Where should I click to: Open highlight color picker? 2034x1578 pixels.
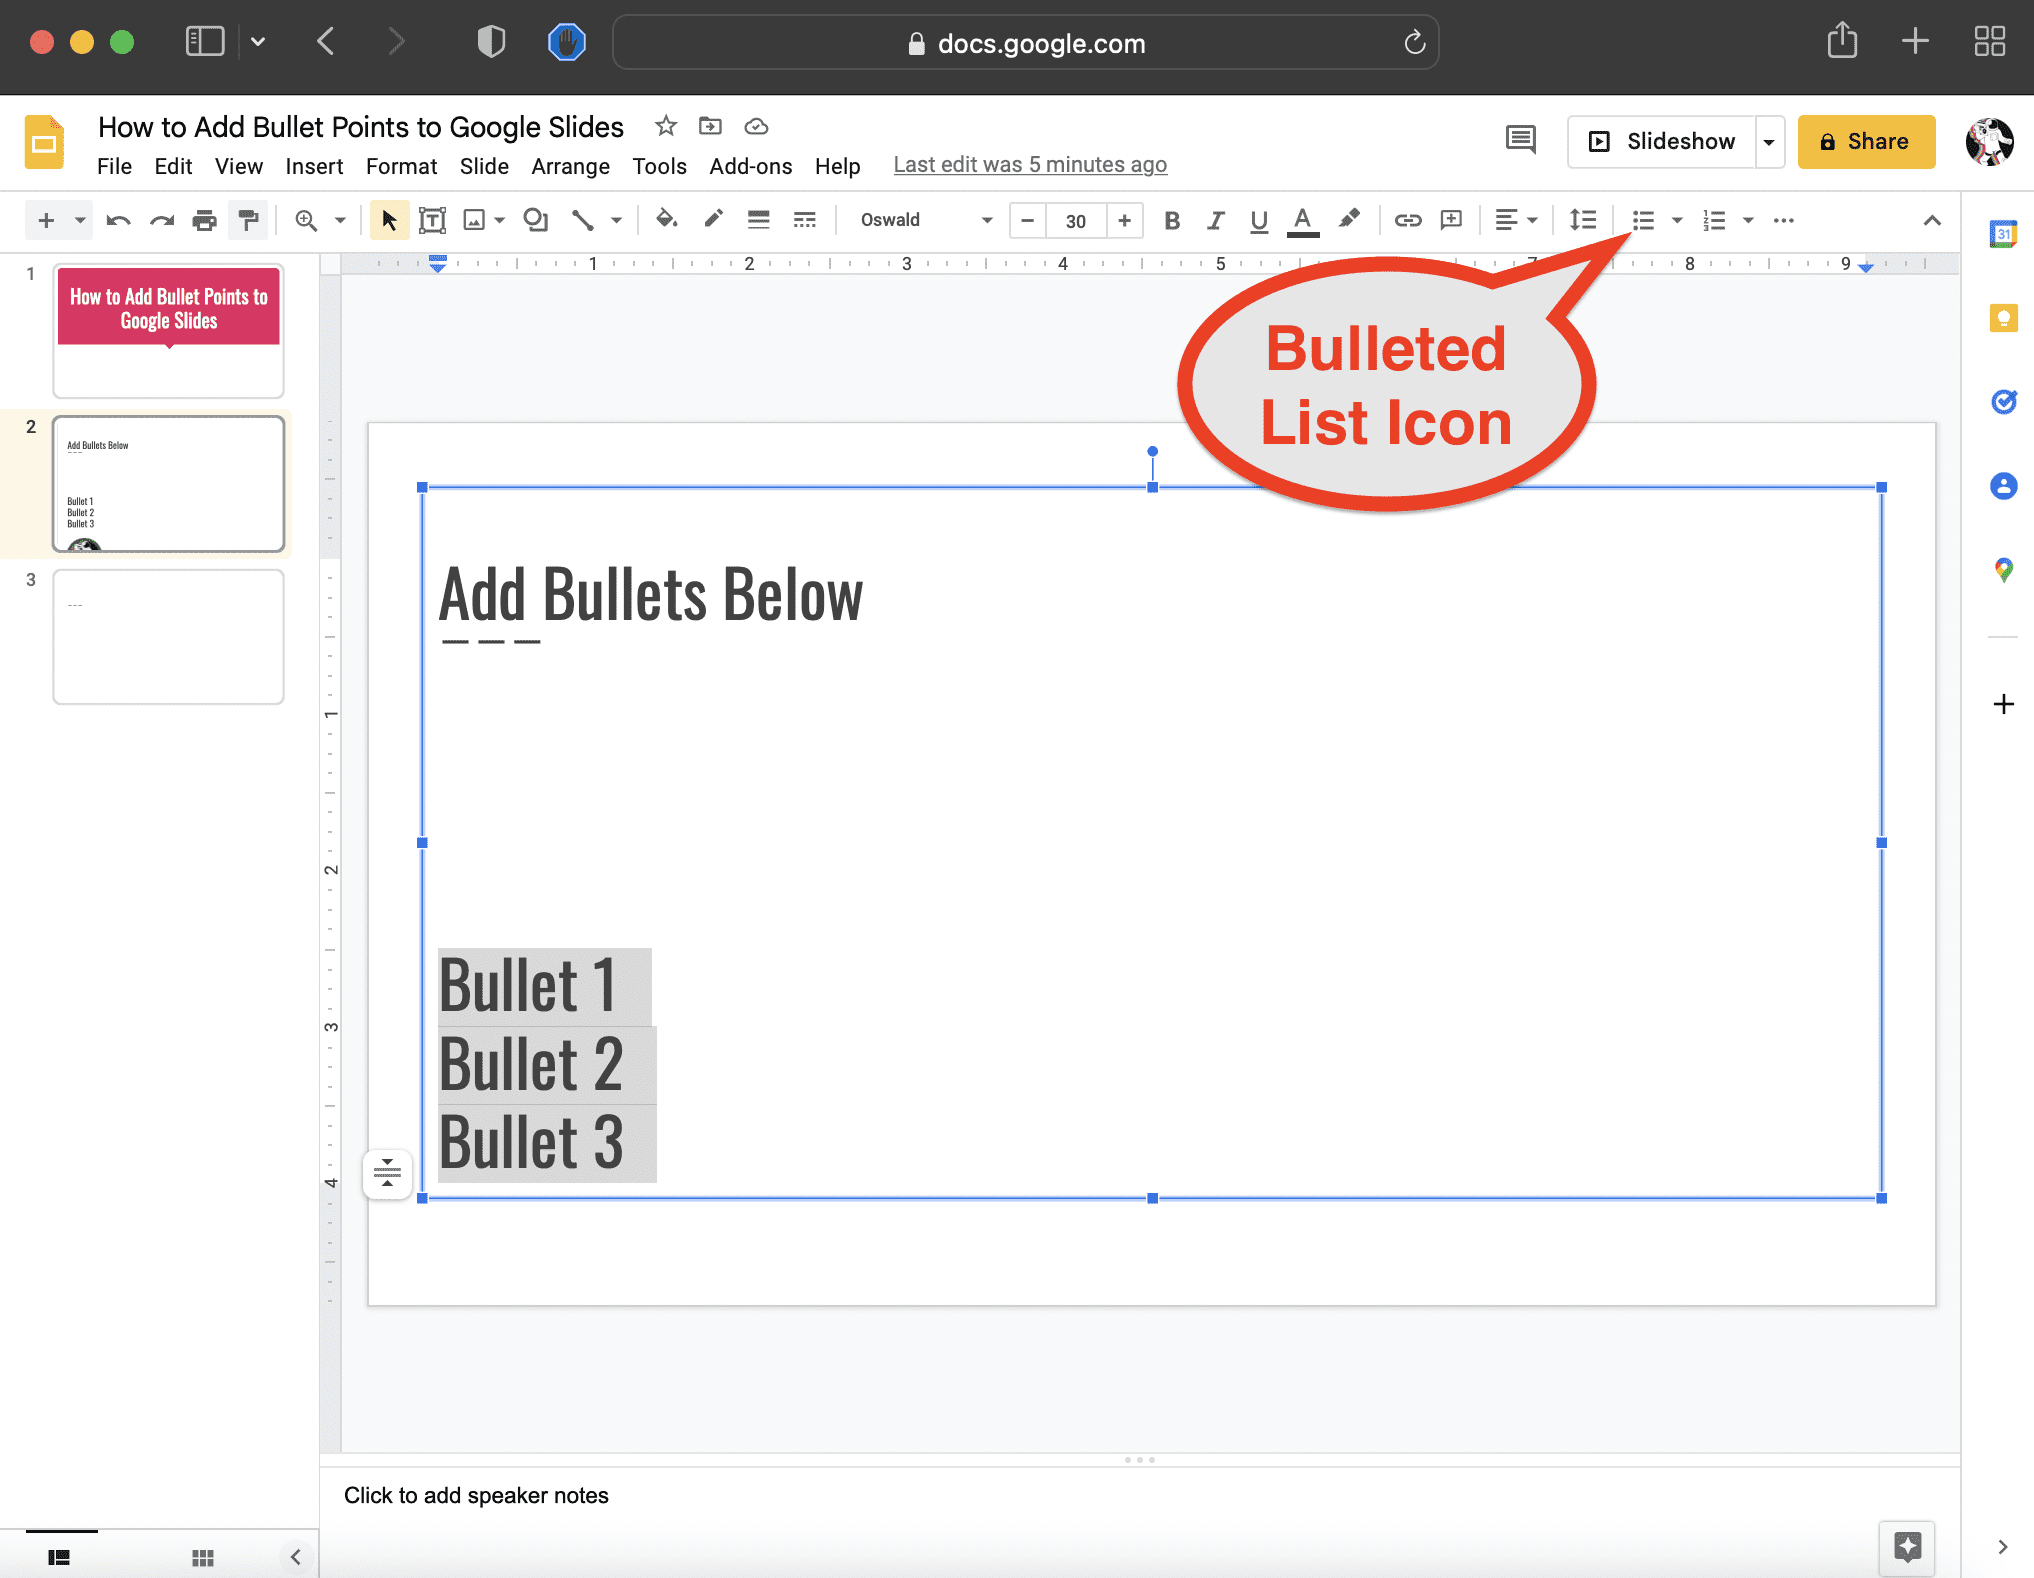[x=1349, y=219]
